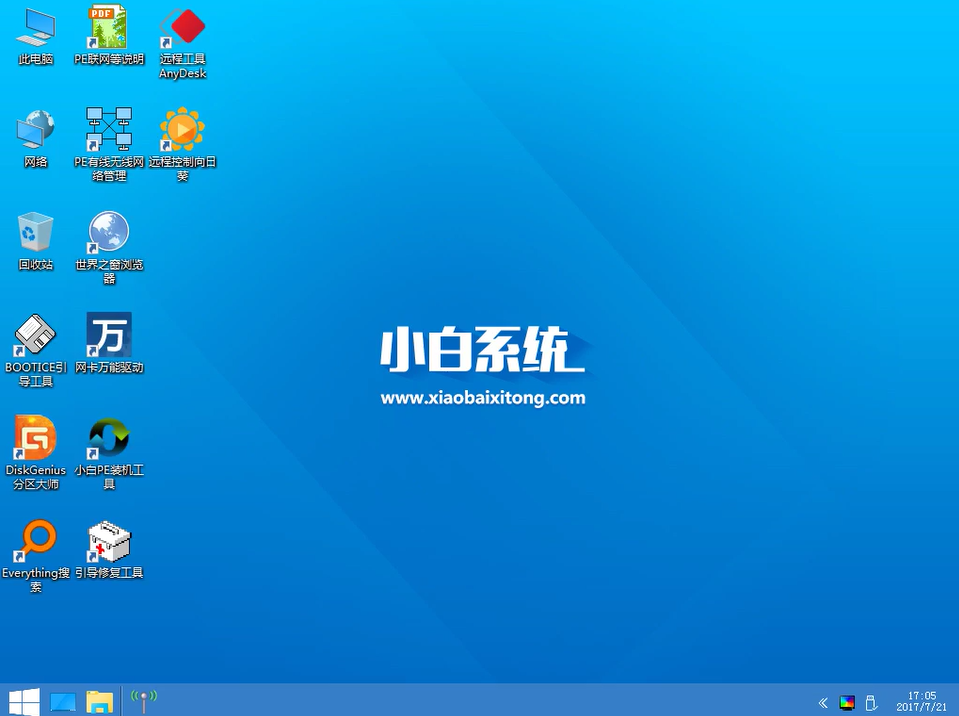Open the Start menu
Image resolution: width=959 pixels, height=716 pixels.
tap(21, 701)
